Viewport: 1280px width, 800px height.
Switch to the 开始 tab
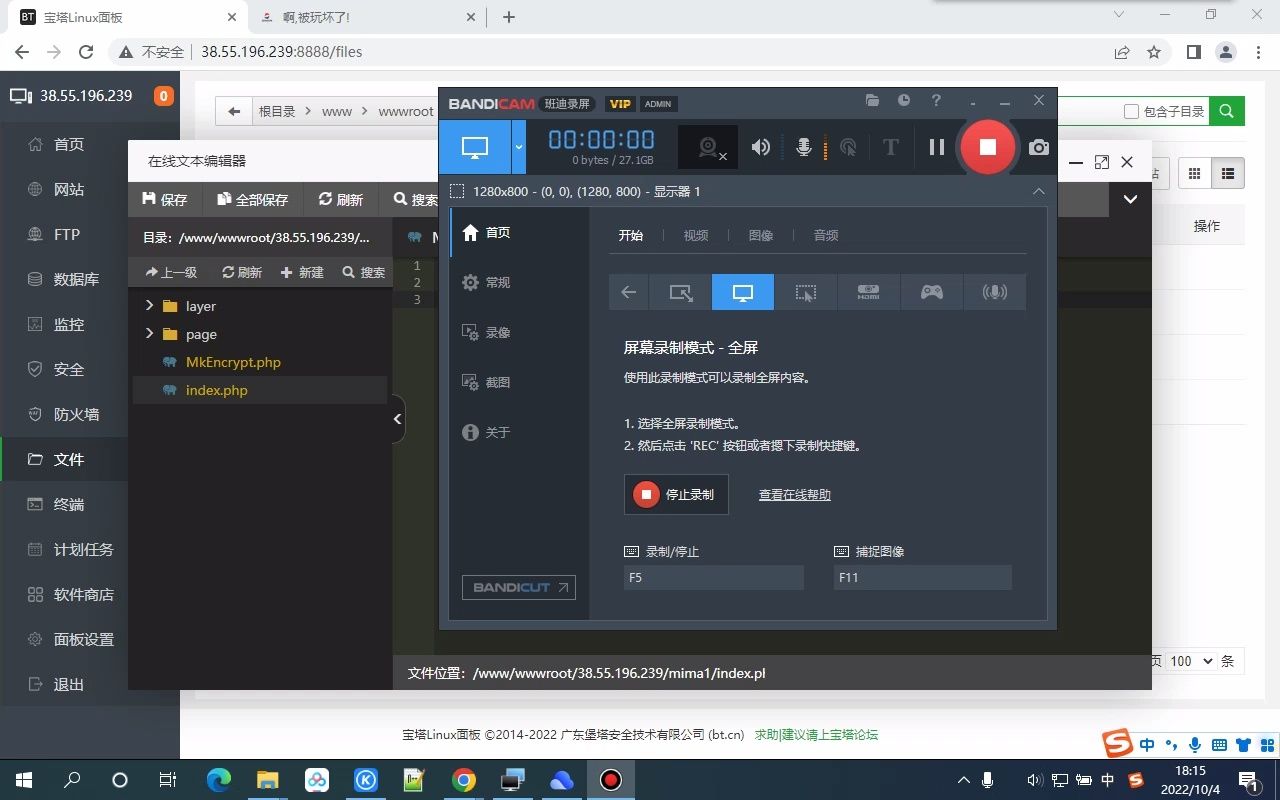[x=630, y=235]
